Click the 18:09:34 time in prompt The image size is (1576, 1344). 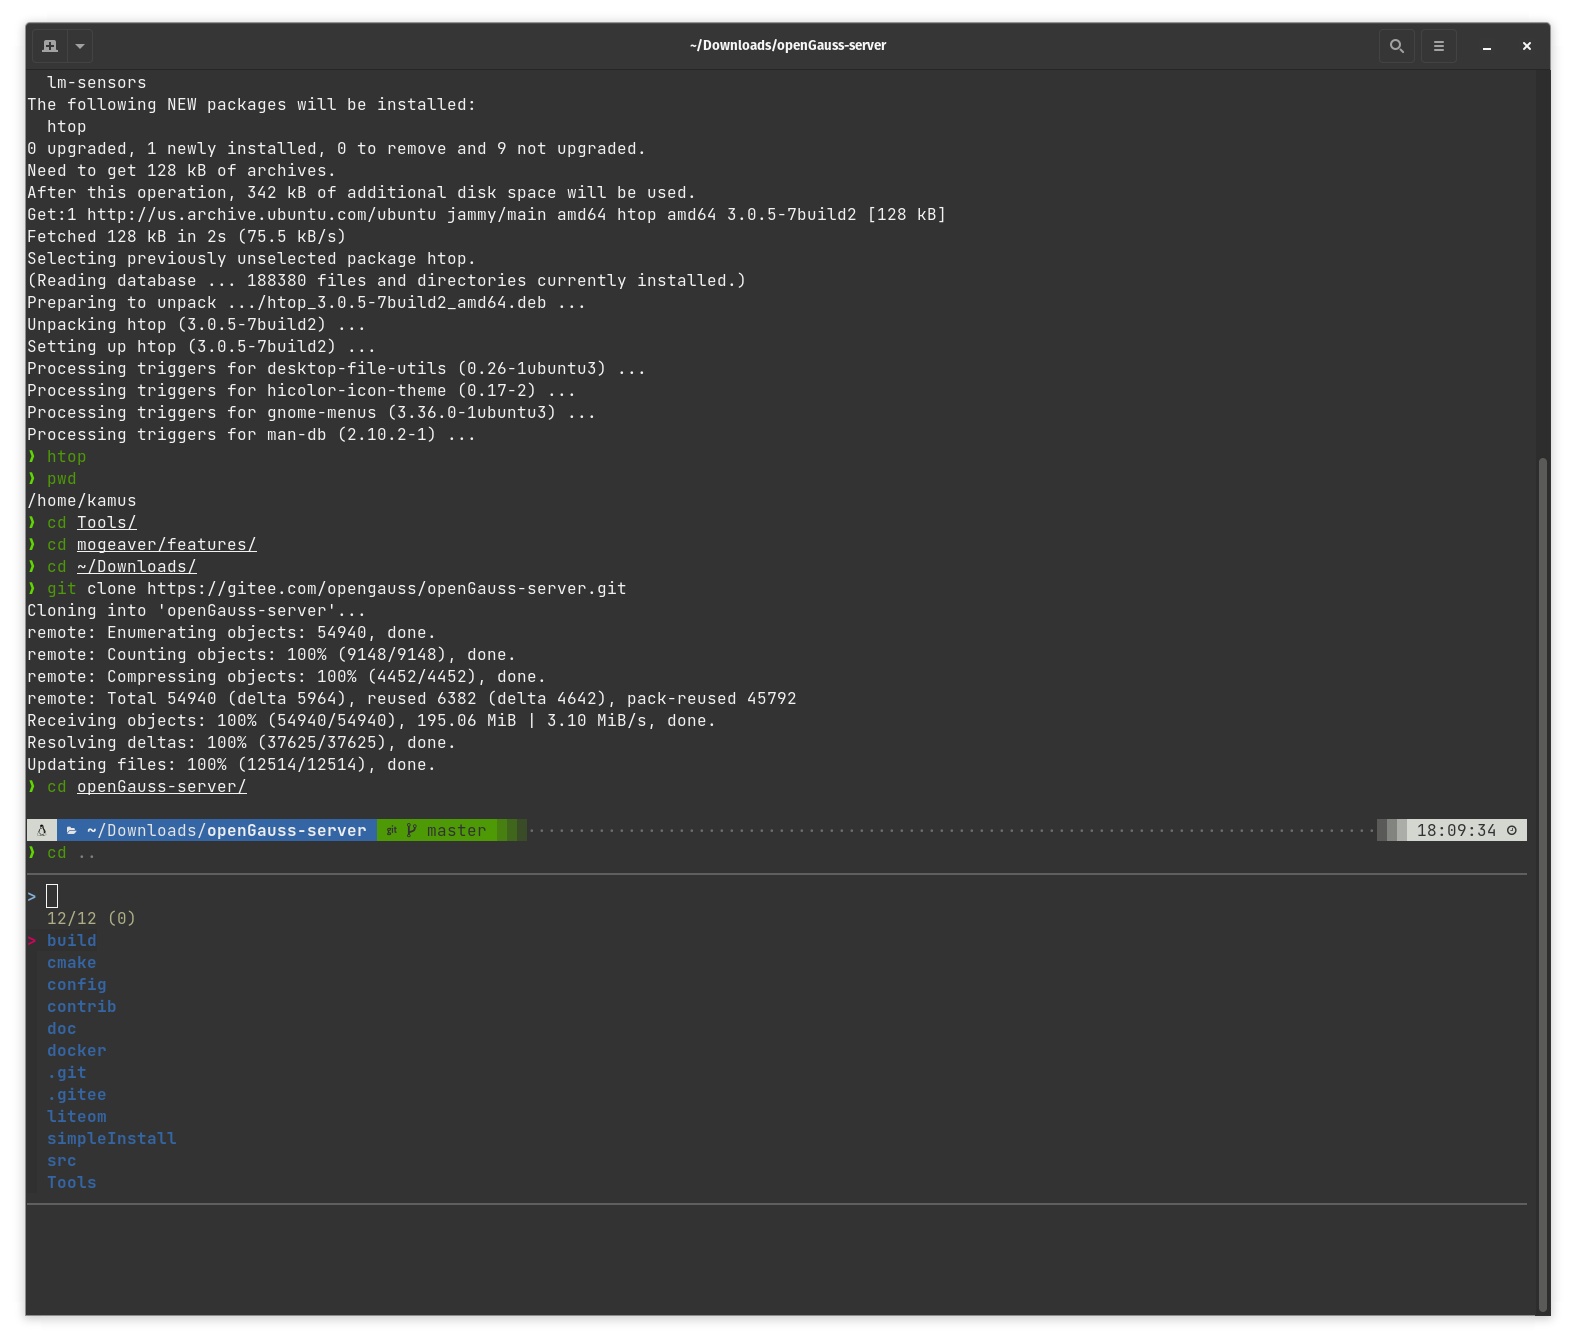[1457, 831]
